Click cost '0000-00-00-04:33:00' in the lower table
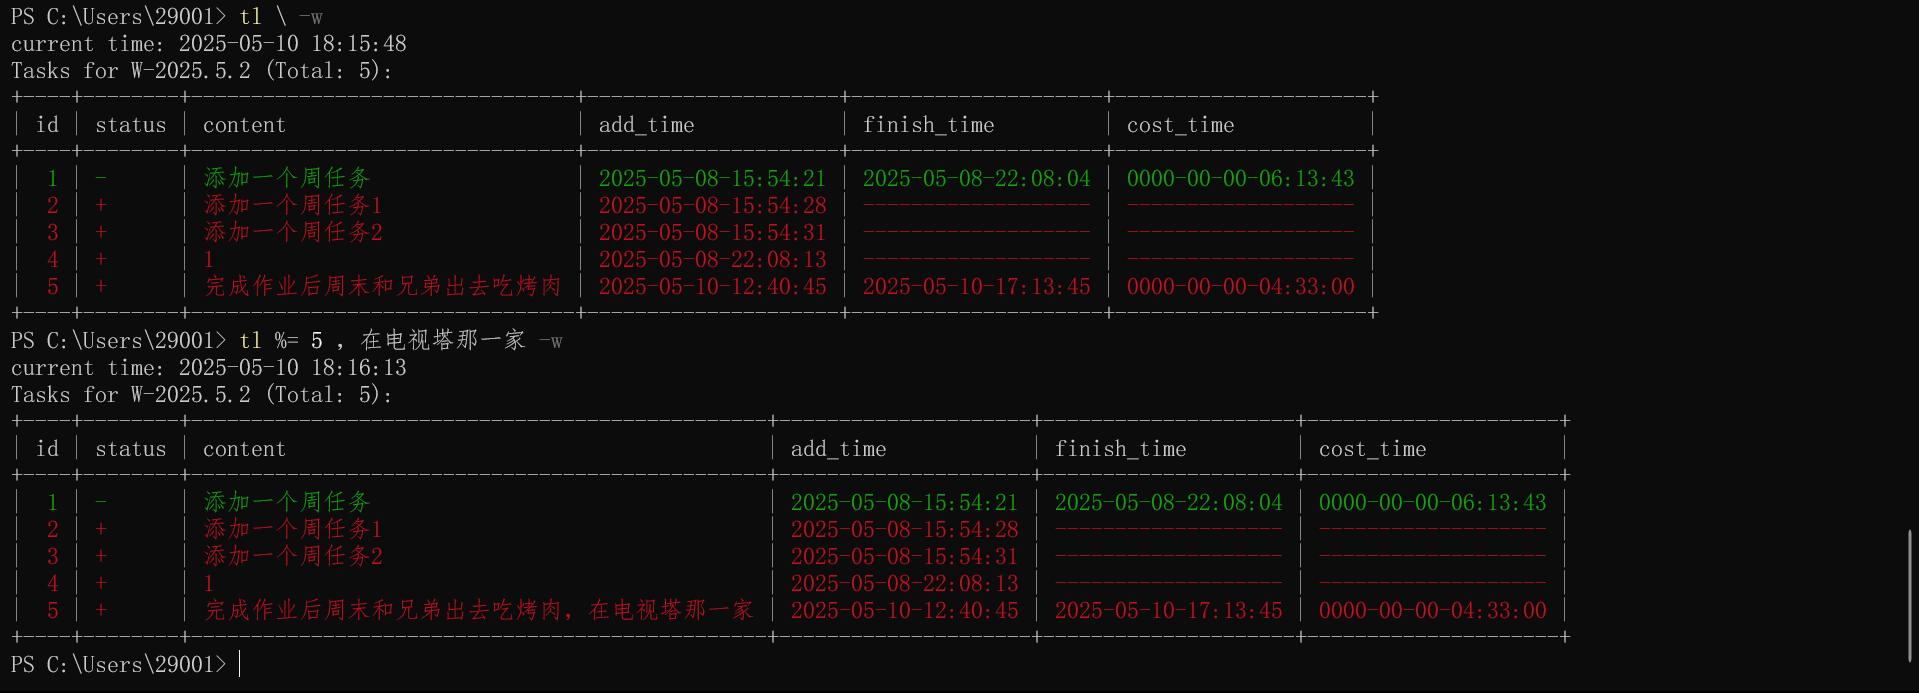Viewport: 1919px width, 693px height. pyautogui.click(x=1432, y=610)
